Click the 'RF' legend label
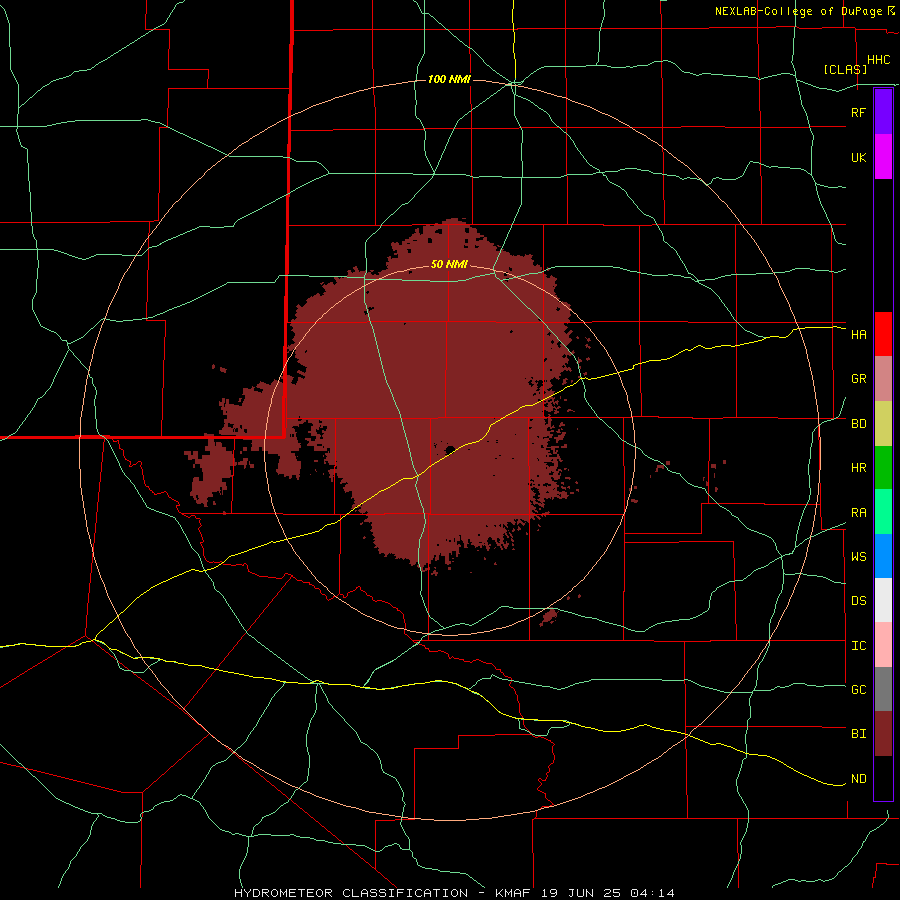This screenshot has height=900, width=900. (x=858, y=112)
